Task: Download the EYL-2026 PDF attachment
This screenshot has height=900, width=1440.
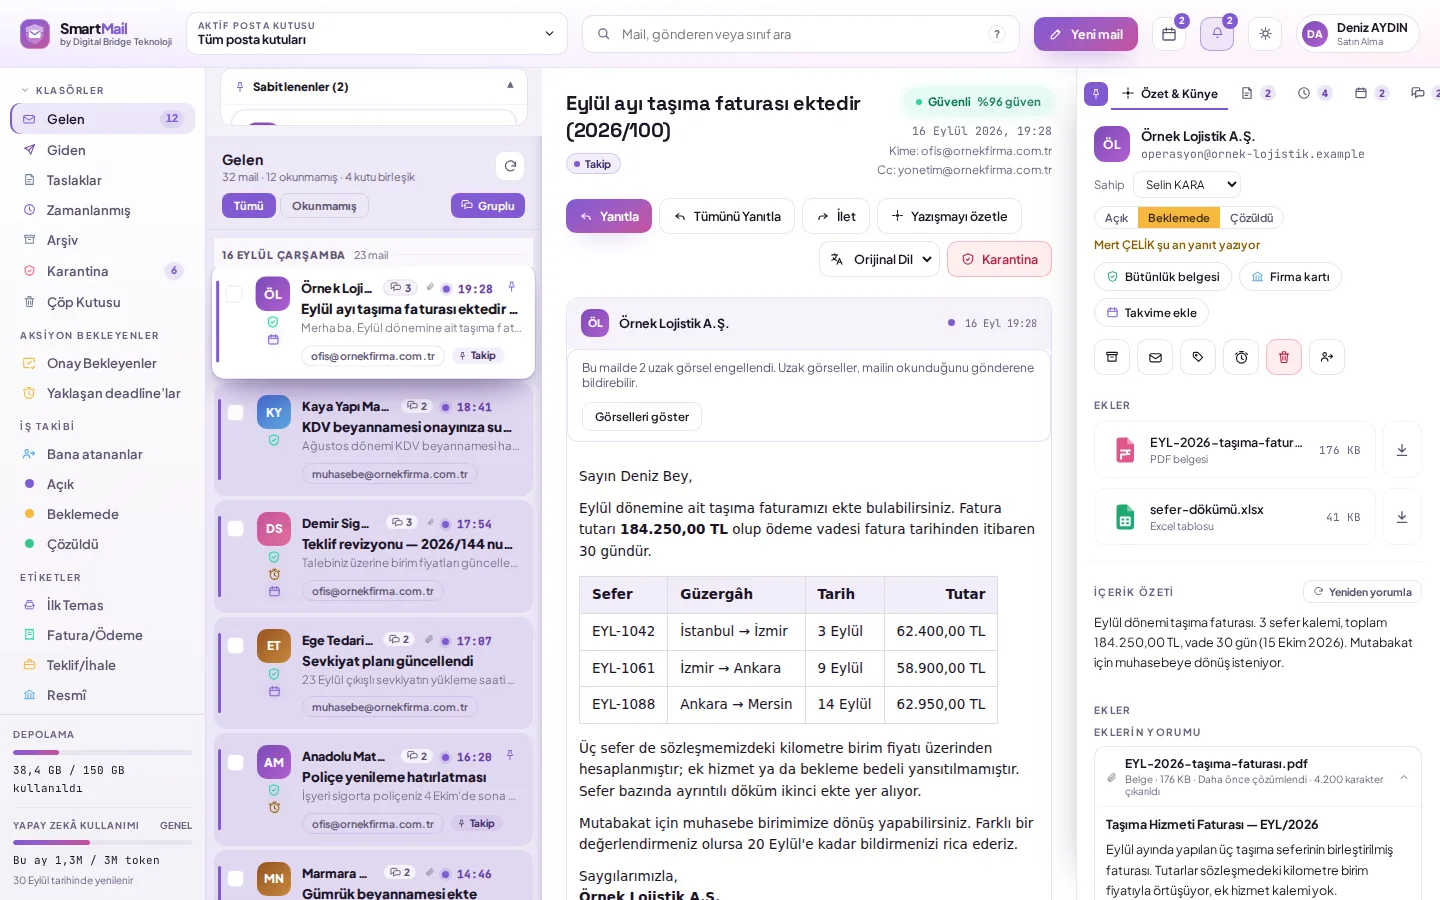Action: coord(1402,450)
